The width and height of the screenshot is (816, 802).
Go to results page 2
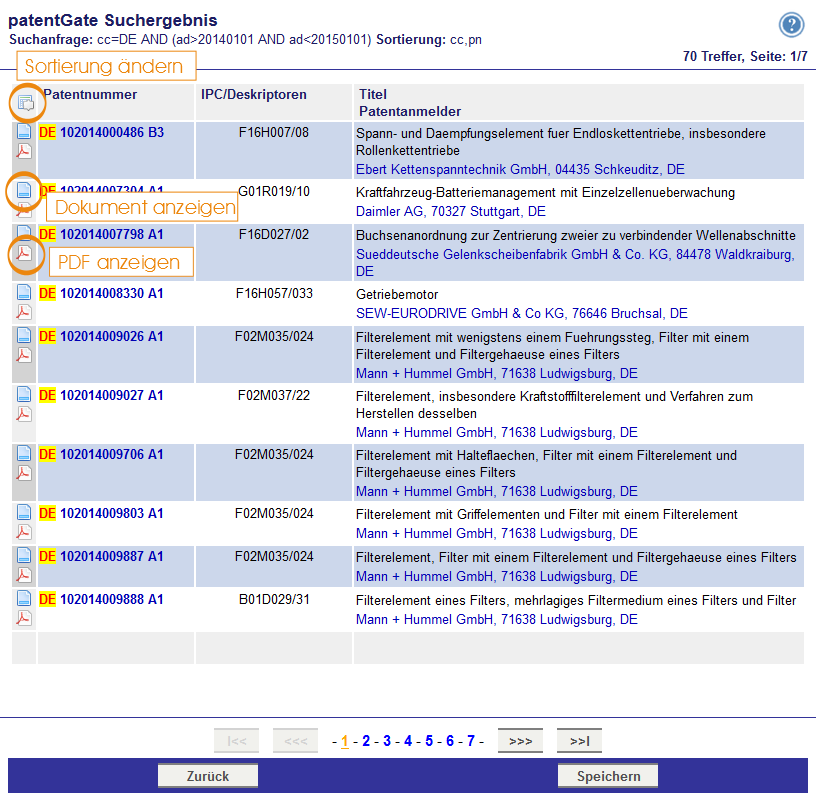(x=366, y=741)
